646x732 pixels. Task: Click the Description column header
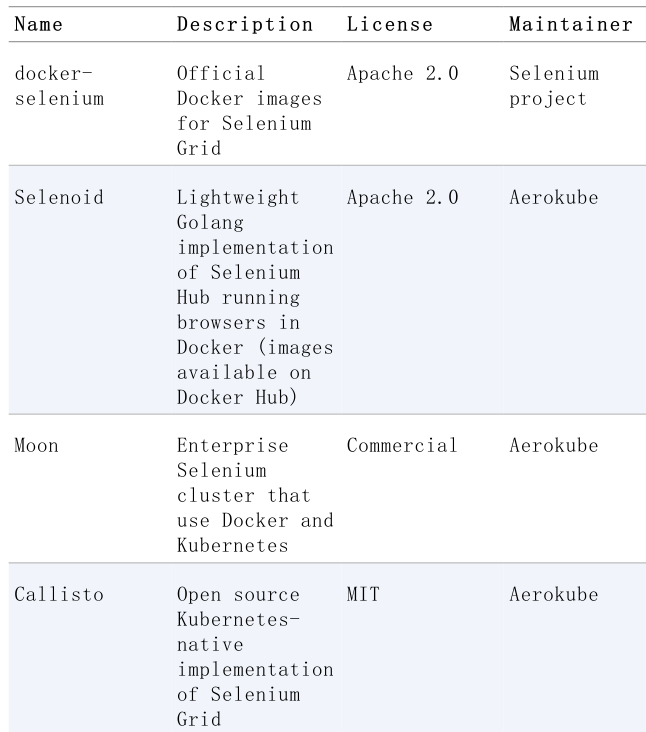[245, 24]
